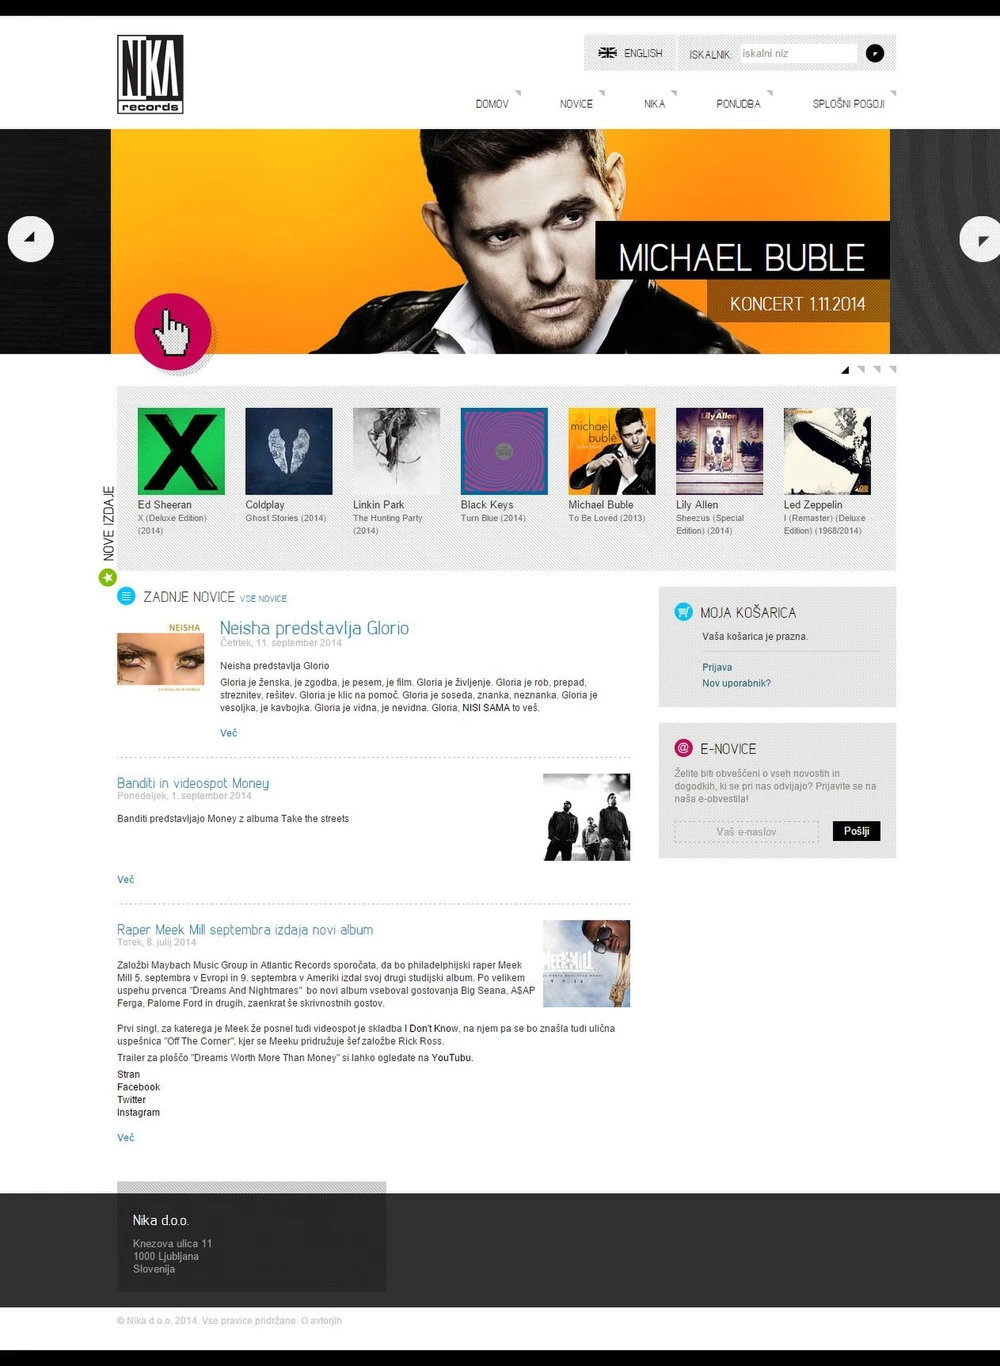Open the Prijava login link
Screen dimensions: 1000x1366
tap(717, 667)
